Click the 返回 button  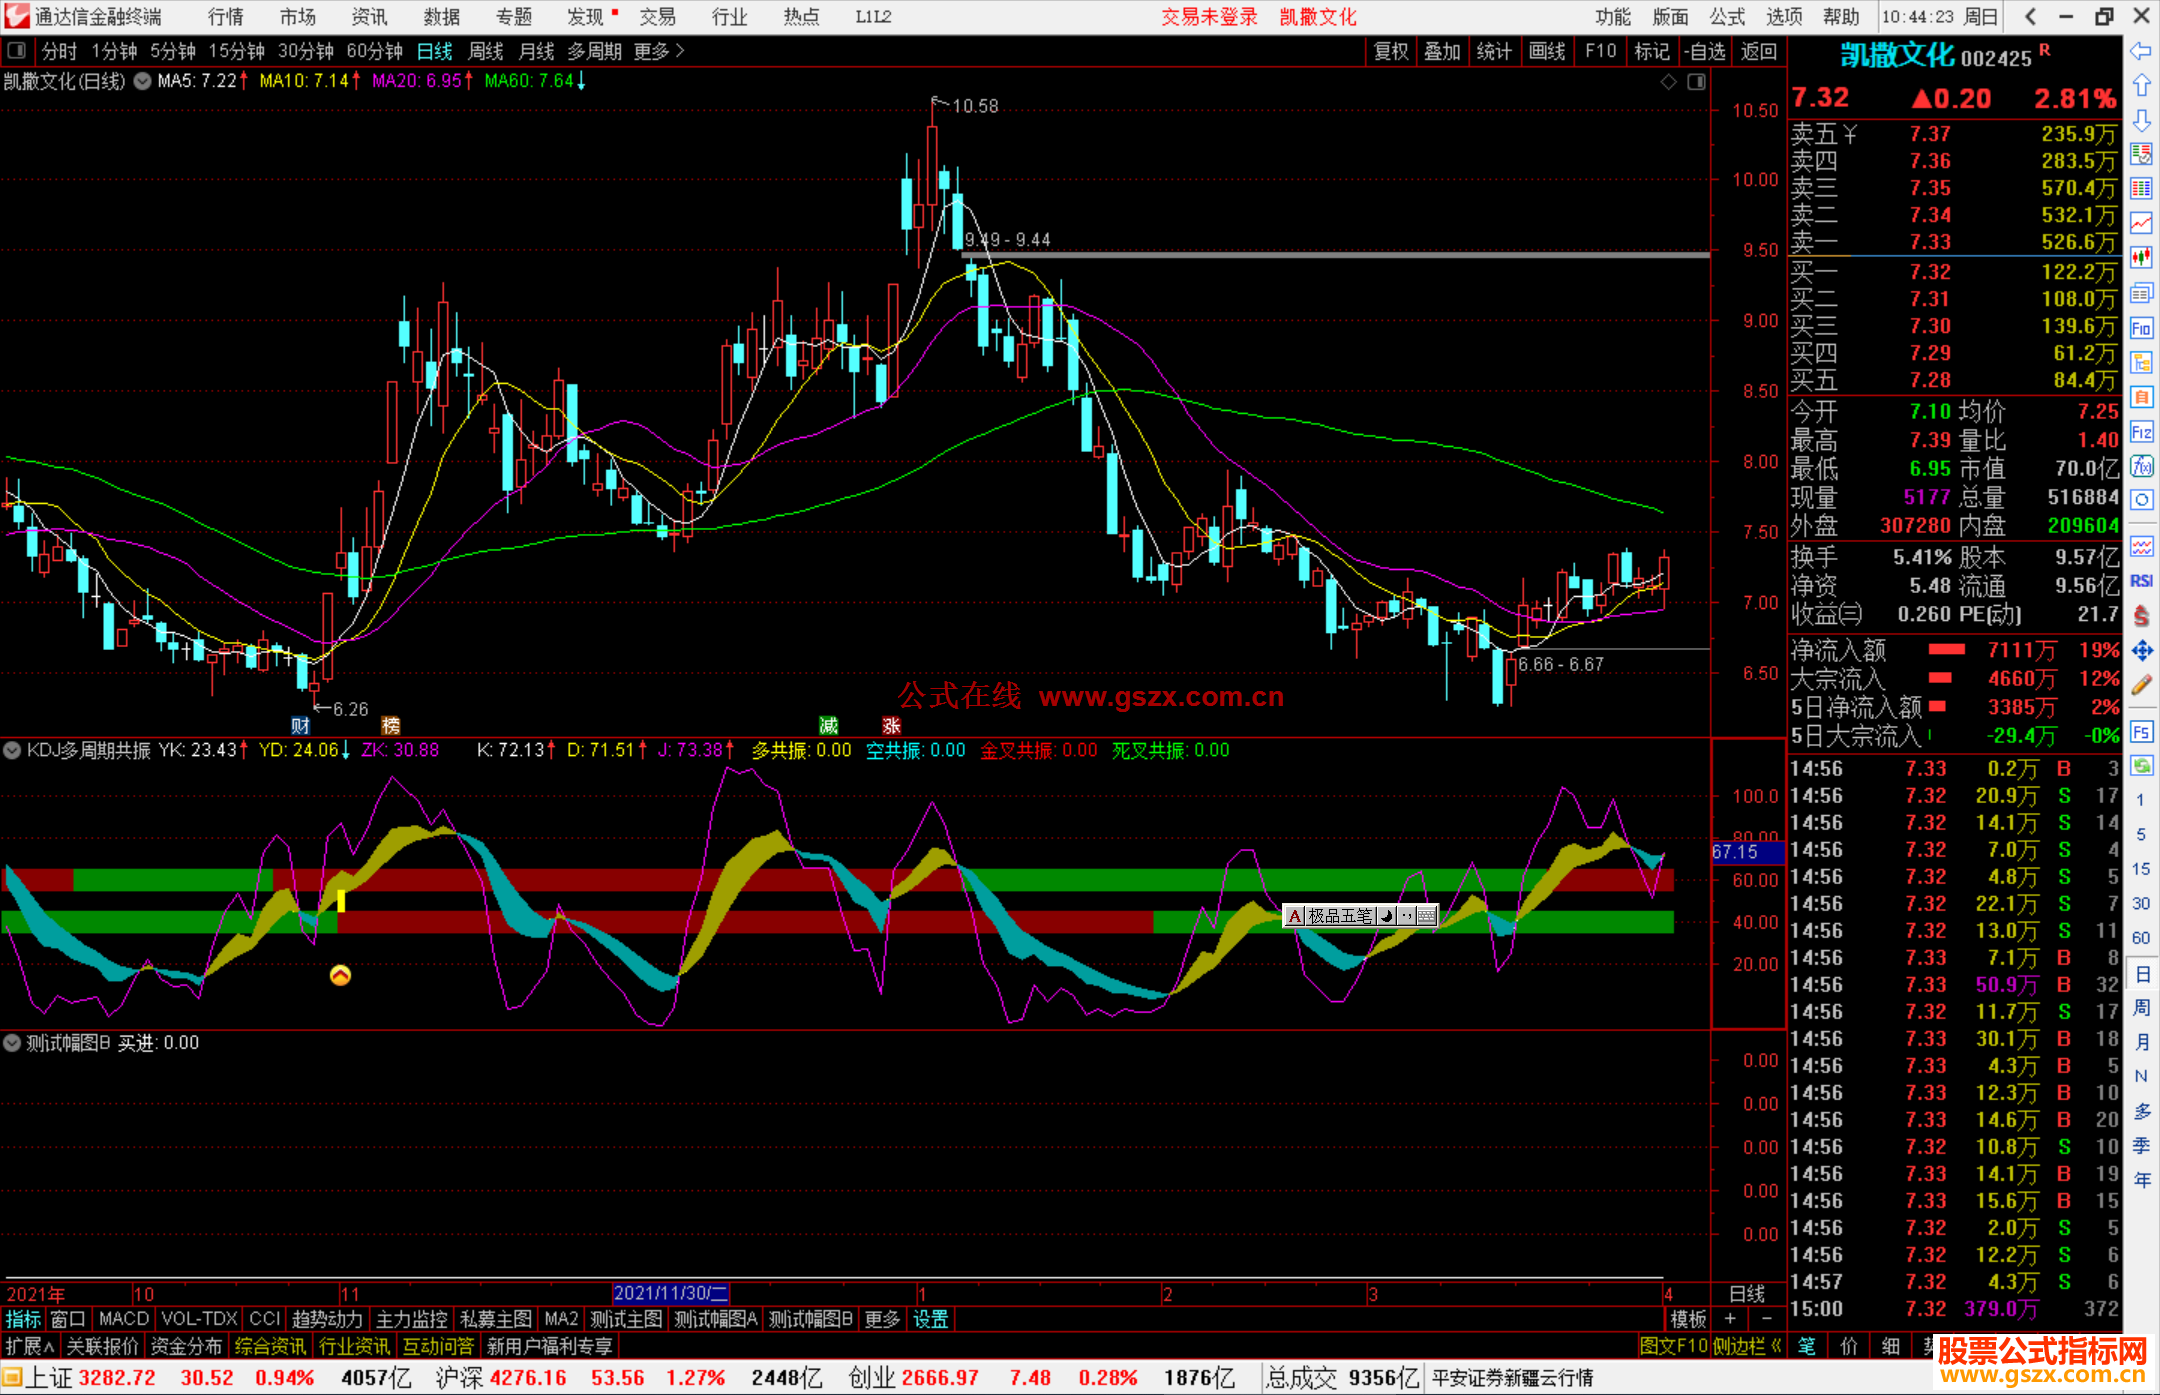tap(1758, 51)
